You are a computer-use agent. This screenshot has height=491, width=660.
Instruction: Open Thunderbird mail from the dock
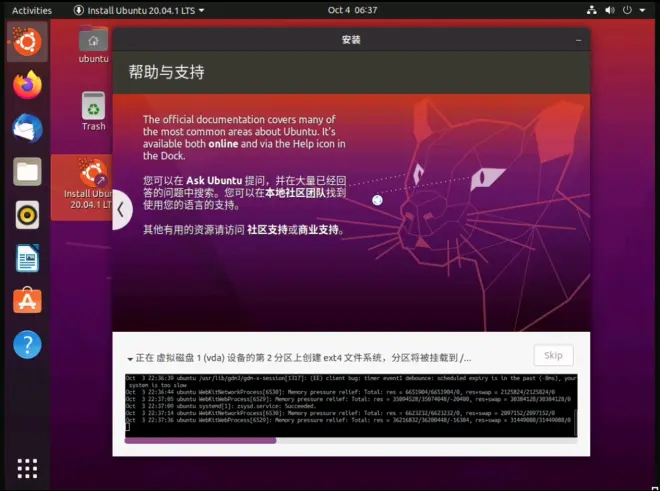click(x=27, y=128)
